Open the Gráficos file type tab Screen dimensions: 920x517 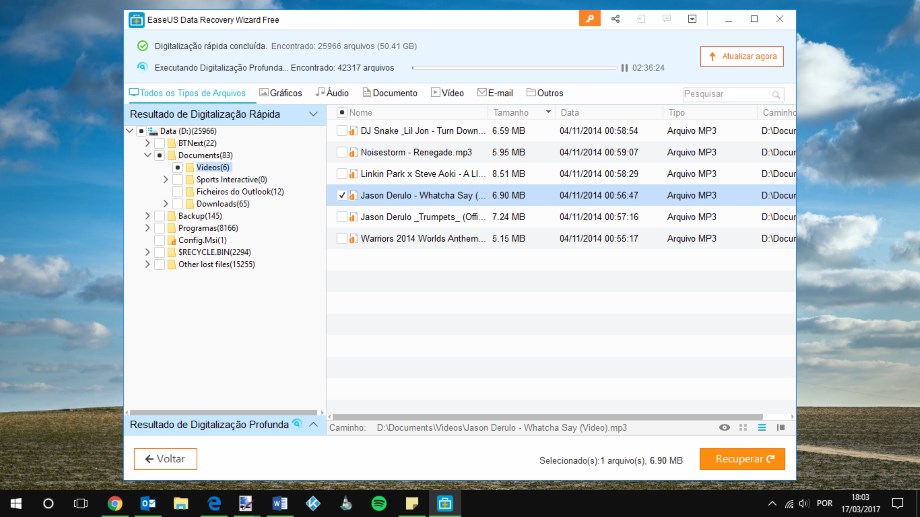pos(280,93)
